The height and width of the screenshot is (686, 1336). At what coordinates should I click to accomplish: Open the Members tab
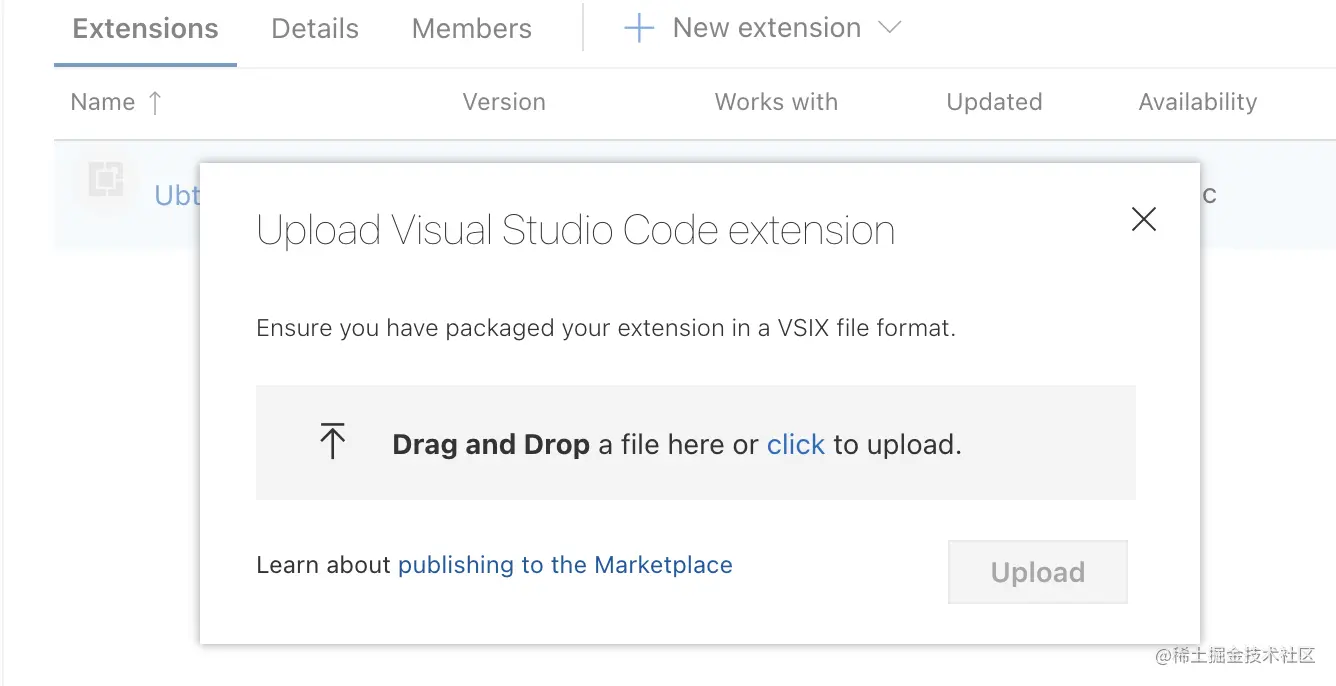click(472, 29)
